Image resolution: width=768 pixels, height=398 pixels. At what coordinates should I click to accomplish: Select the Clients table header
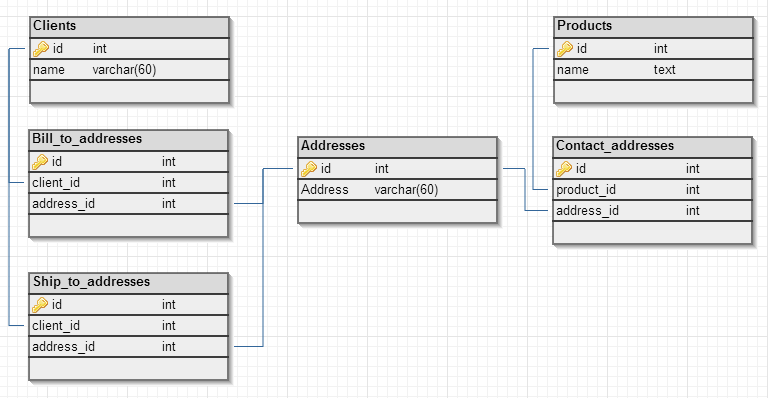130,26
